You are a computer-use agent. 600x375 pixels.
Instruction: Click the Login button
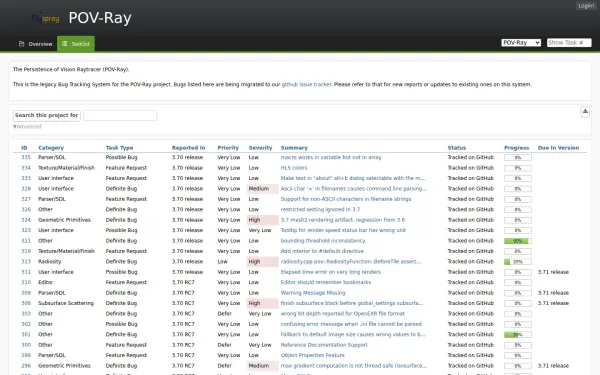[586, 6]
